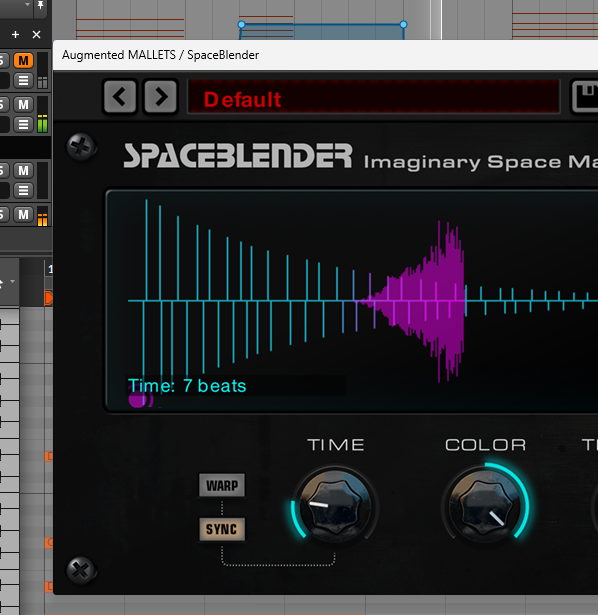Close the panel with the X icon

[36, 35]
